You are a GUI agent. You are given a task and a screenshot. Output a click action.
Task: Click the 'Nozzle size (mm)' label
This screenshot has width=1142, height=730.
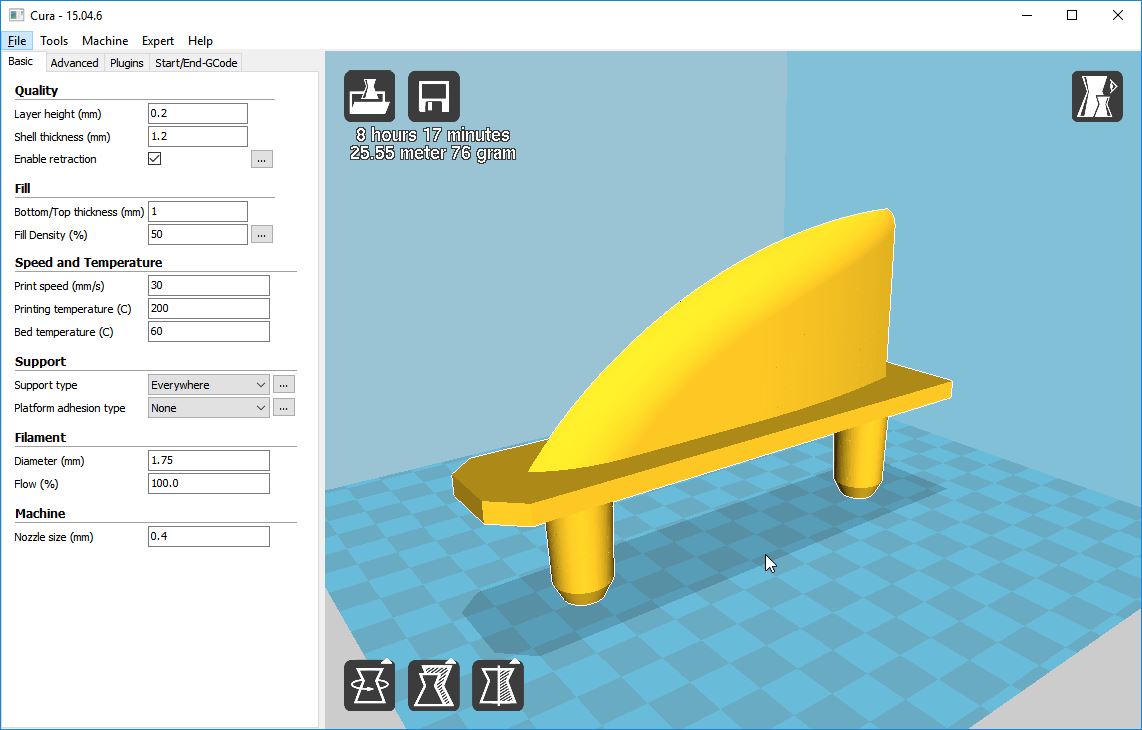(x=54, y=537)
